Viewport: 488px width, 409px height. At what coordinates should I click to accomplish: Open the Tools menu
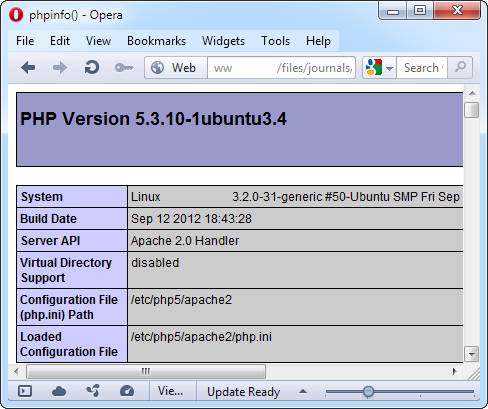[x=275, y=41]
